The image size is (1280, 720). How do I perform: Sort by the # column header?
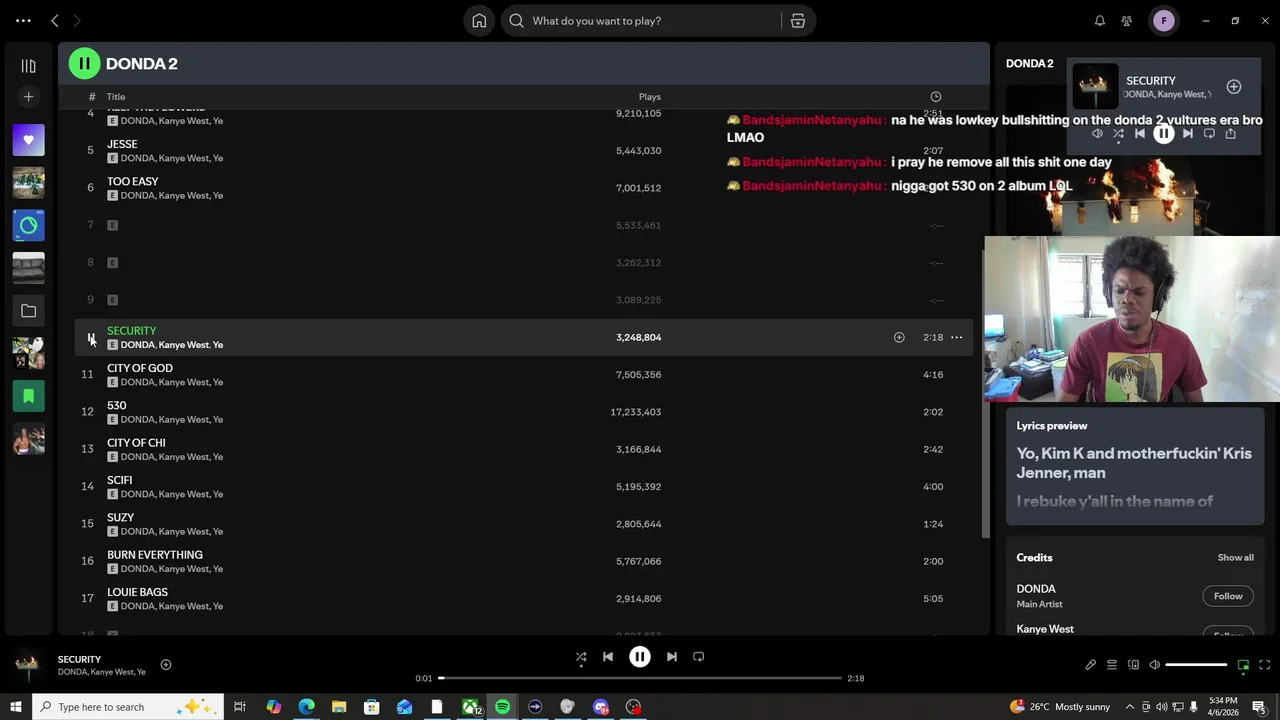tap(91, 97)
